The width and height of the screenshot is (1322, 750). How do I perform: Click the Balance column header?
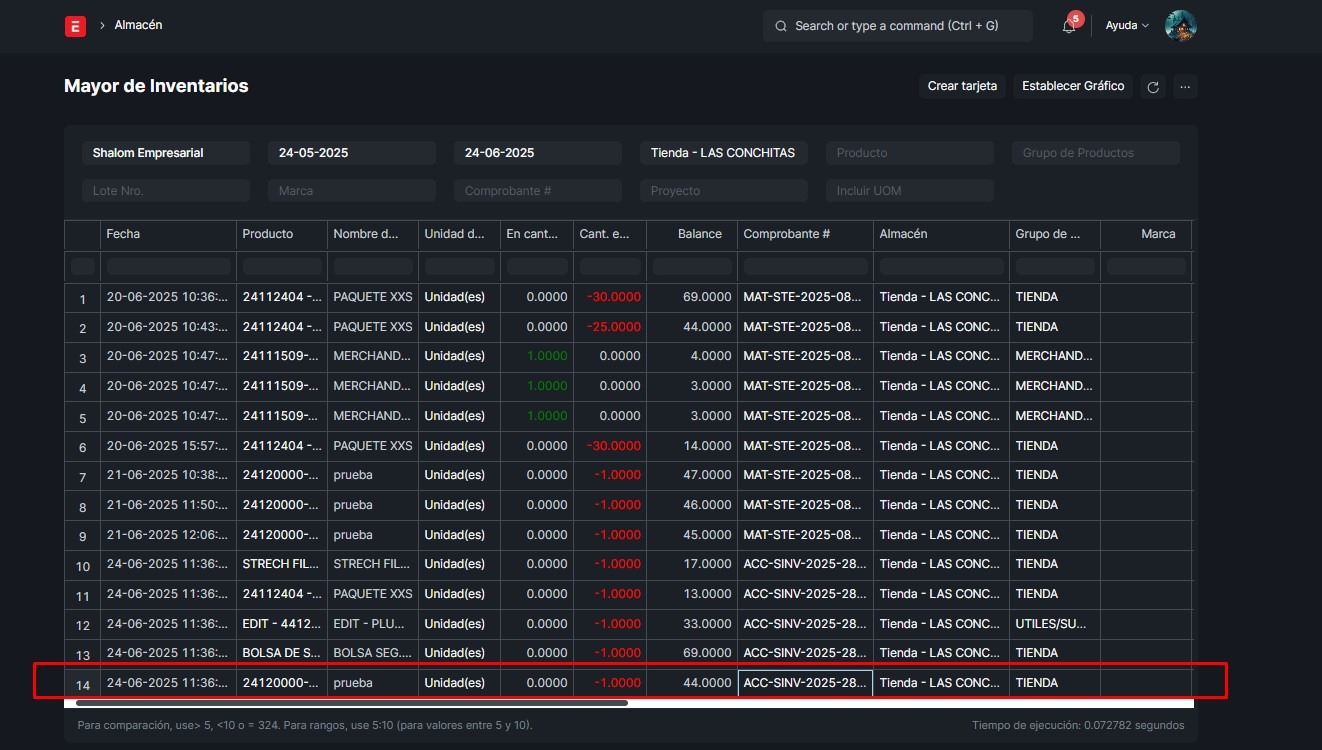pyautogui.click(x=699, y=234)
